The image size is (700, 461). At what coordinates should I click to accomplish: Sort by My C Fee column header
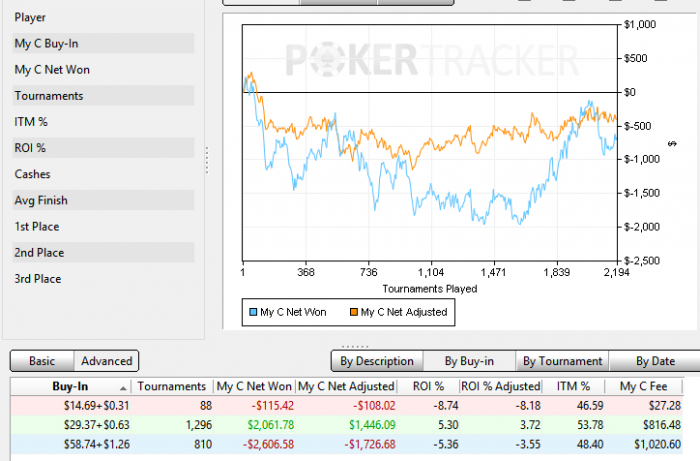643,386
